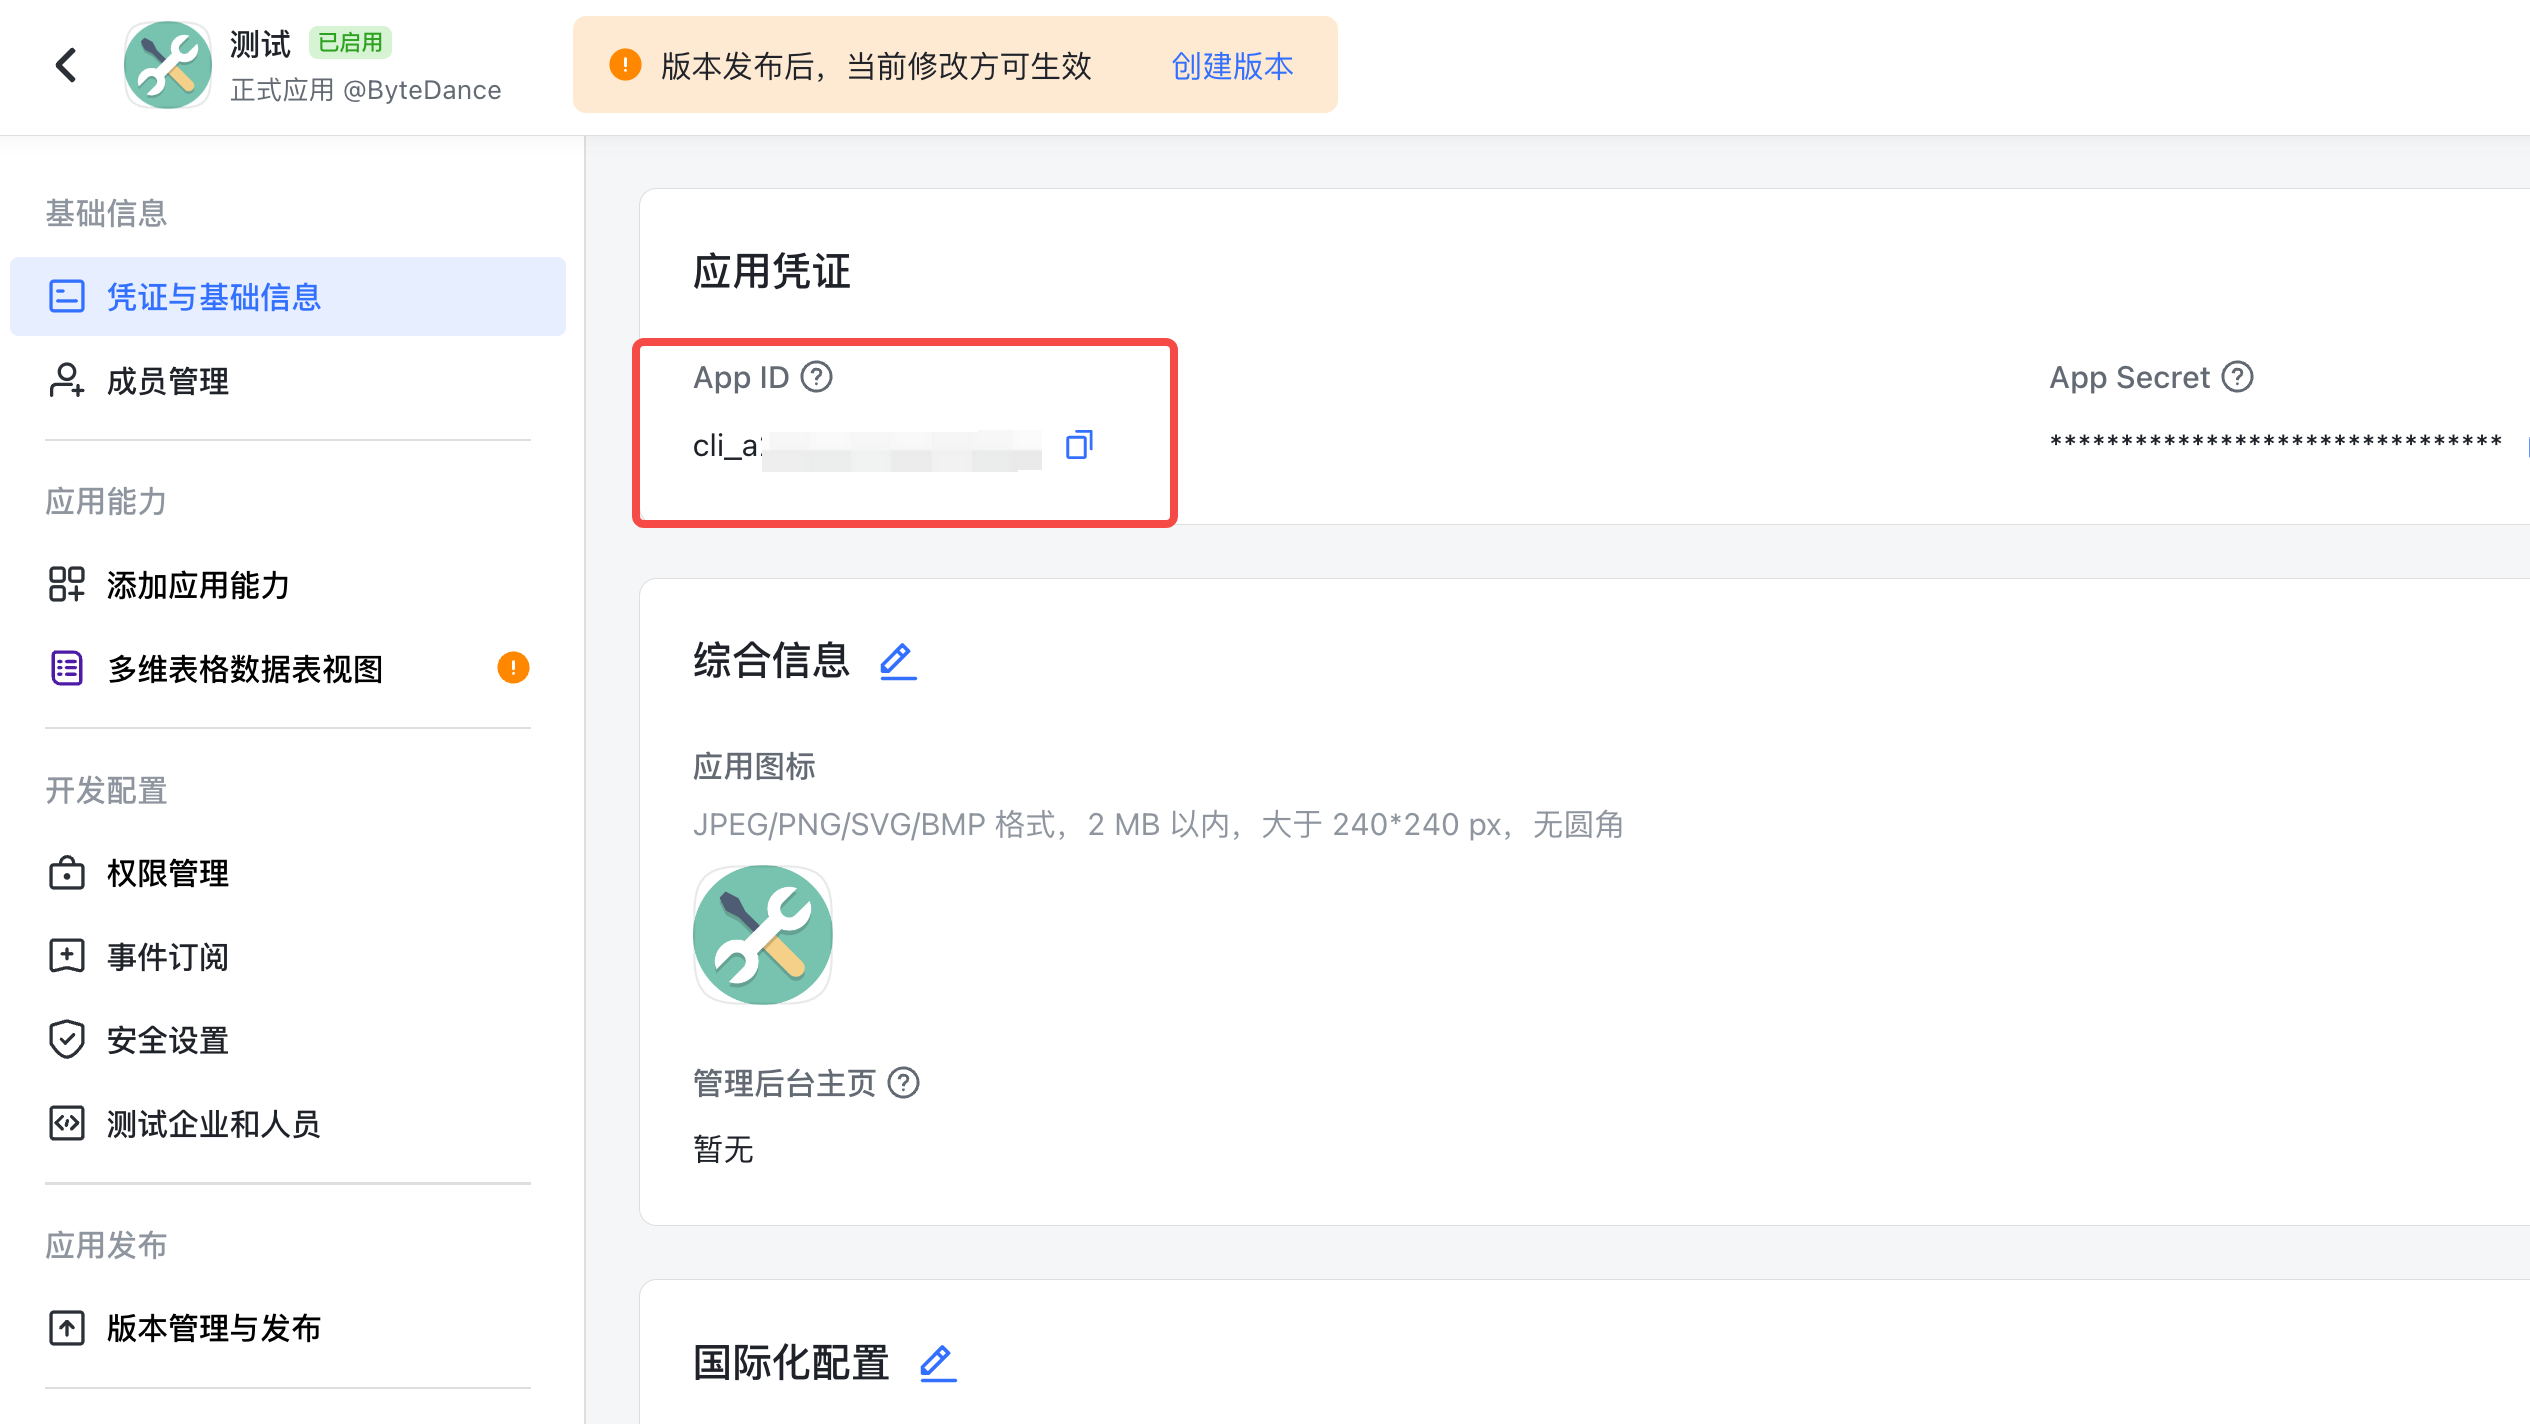Click the 已启用 status badge next to 测试

[349, 43]
